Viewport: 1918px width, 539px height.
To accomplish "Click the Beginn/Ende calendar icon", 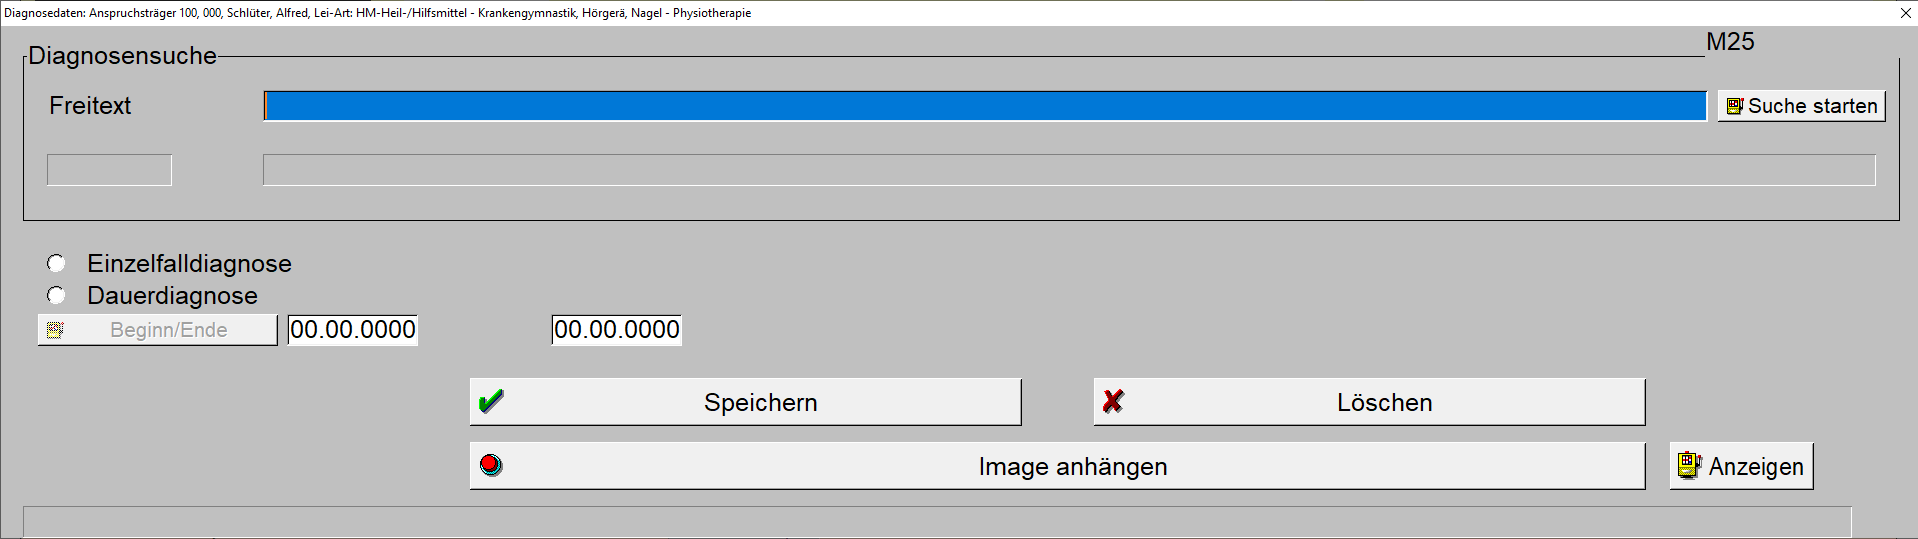I will click(x=55, y=330).
